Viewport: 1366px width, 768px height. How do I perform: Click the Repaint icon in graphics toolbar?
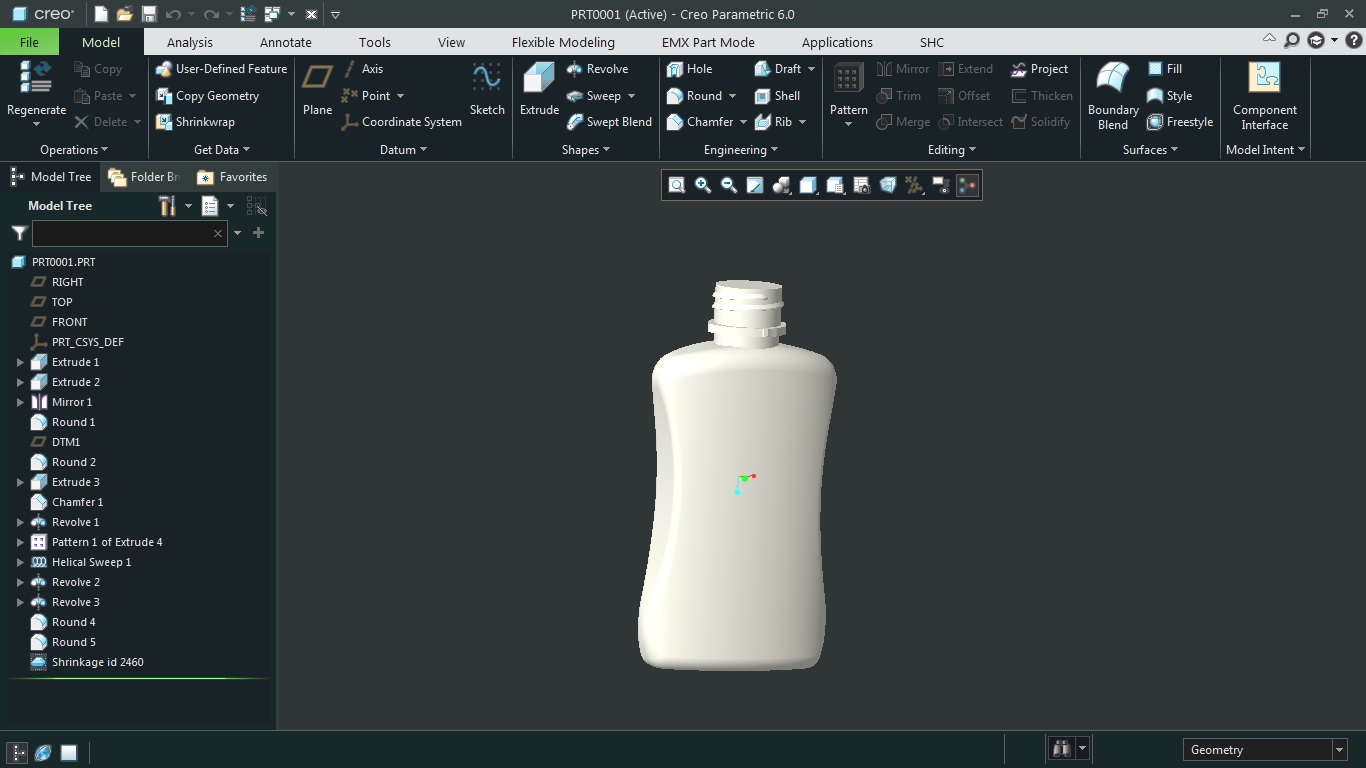point(755,185)
